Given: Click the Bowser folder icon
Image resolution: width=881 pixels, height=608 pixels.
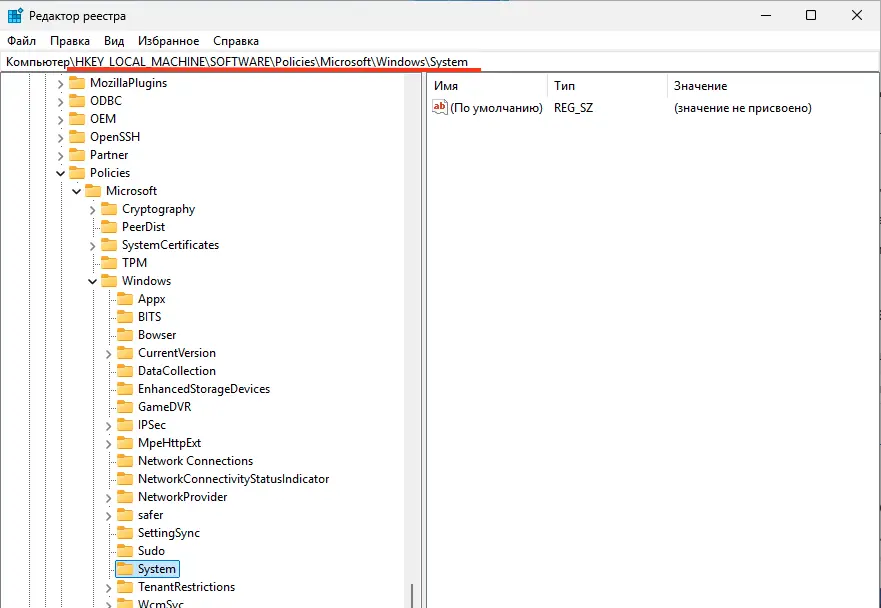Looking at the screenshot, I should pos(125,334).
